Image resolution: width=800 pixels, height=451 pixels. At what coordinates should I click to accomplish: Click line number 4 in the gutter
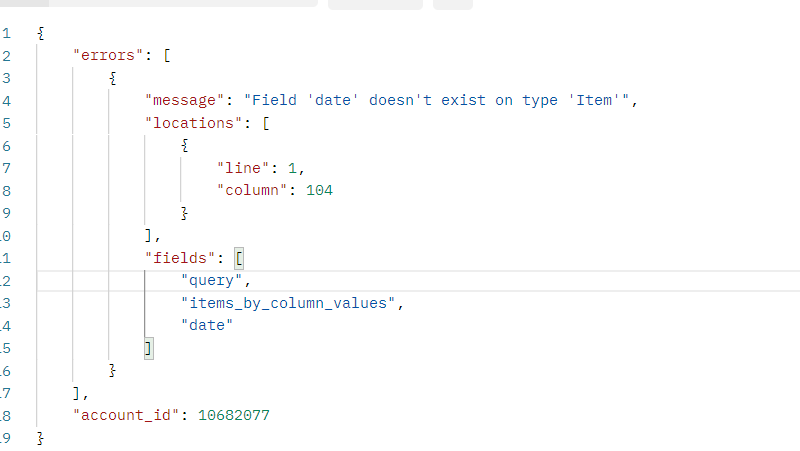pyautogui.click(x=6, y=100)
